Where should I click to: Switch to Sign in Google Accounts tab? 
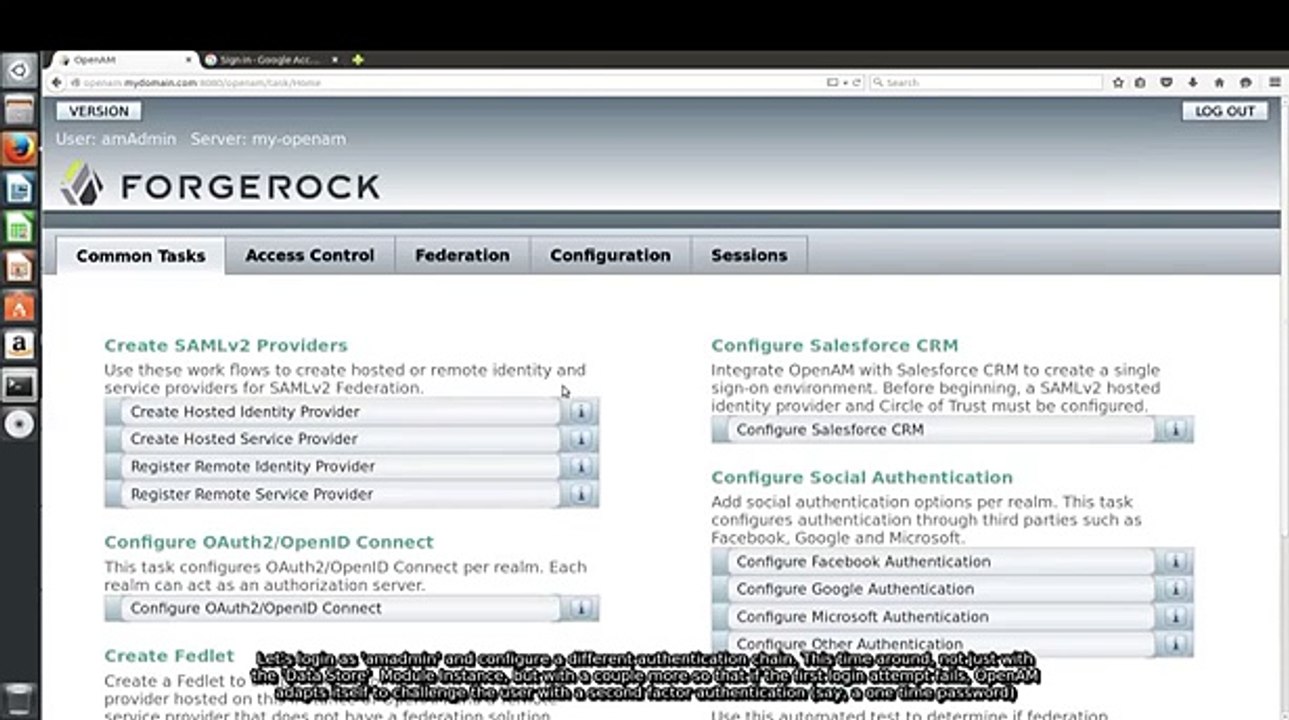(x=268, y=60)
